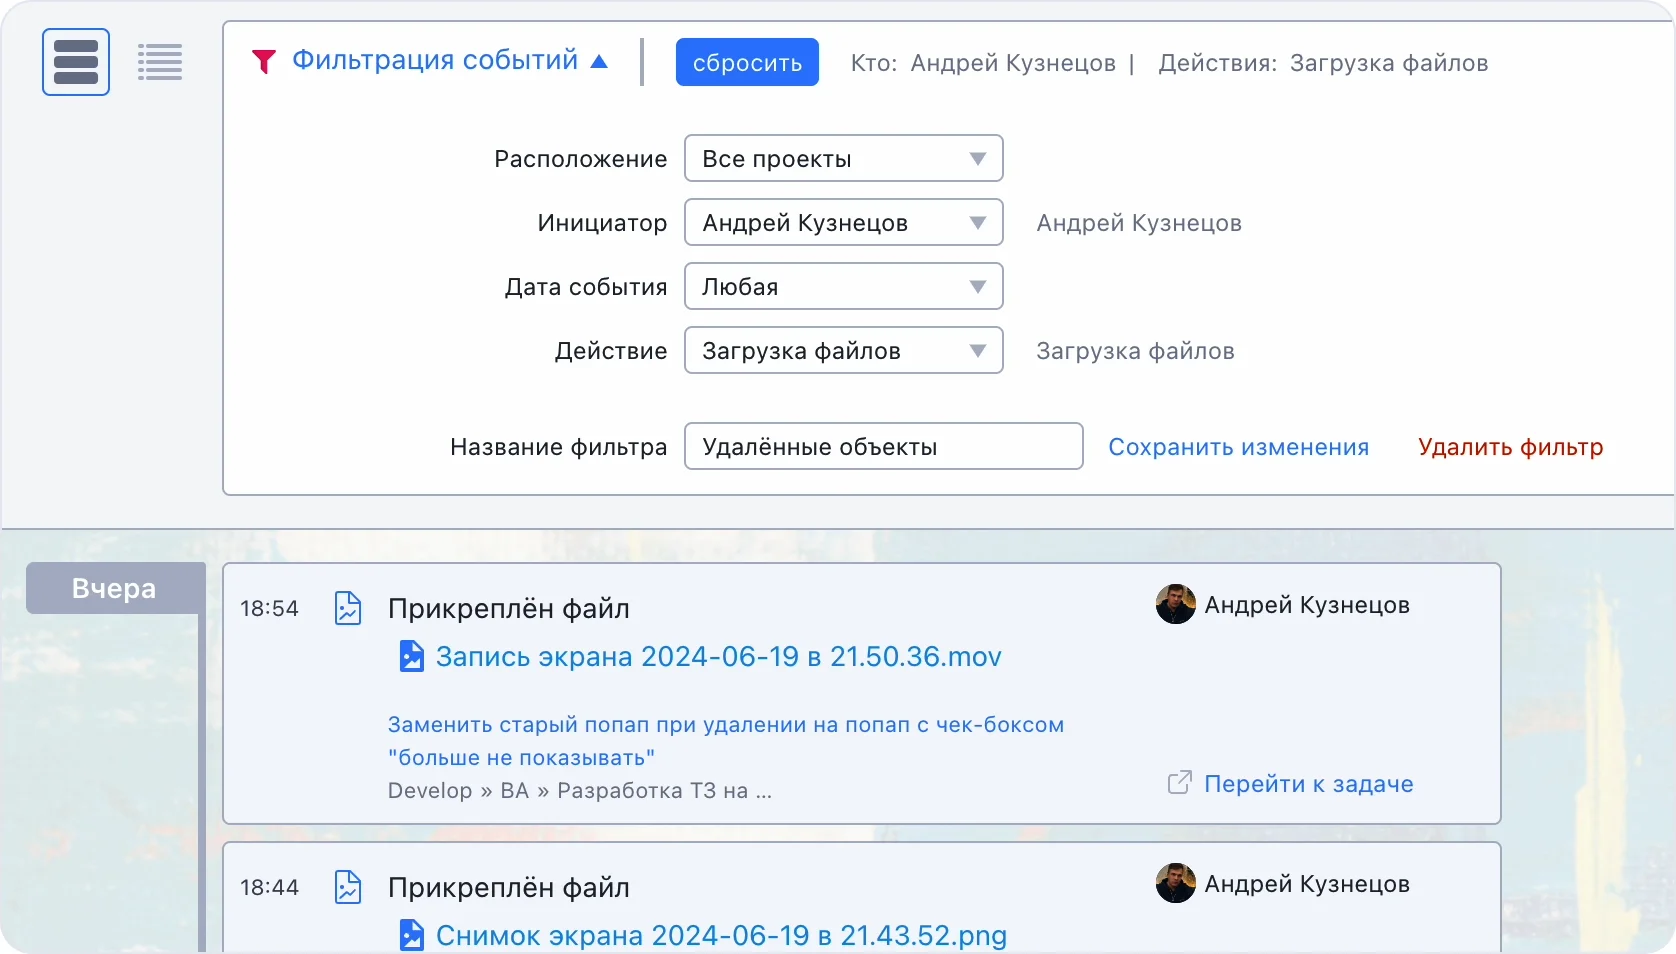This screenshot has width=1676, height=954.
Task: Click the red funnel filter icon
Action: tap(264, 62)
